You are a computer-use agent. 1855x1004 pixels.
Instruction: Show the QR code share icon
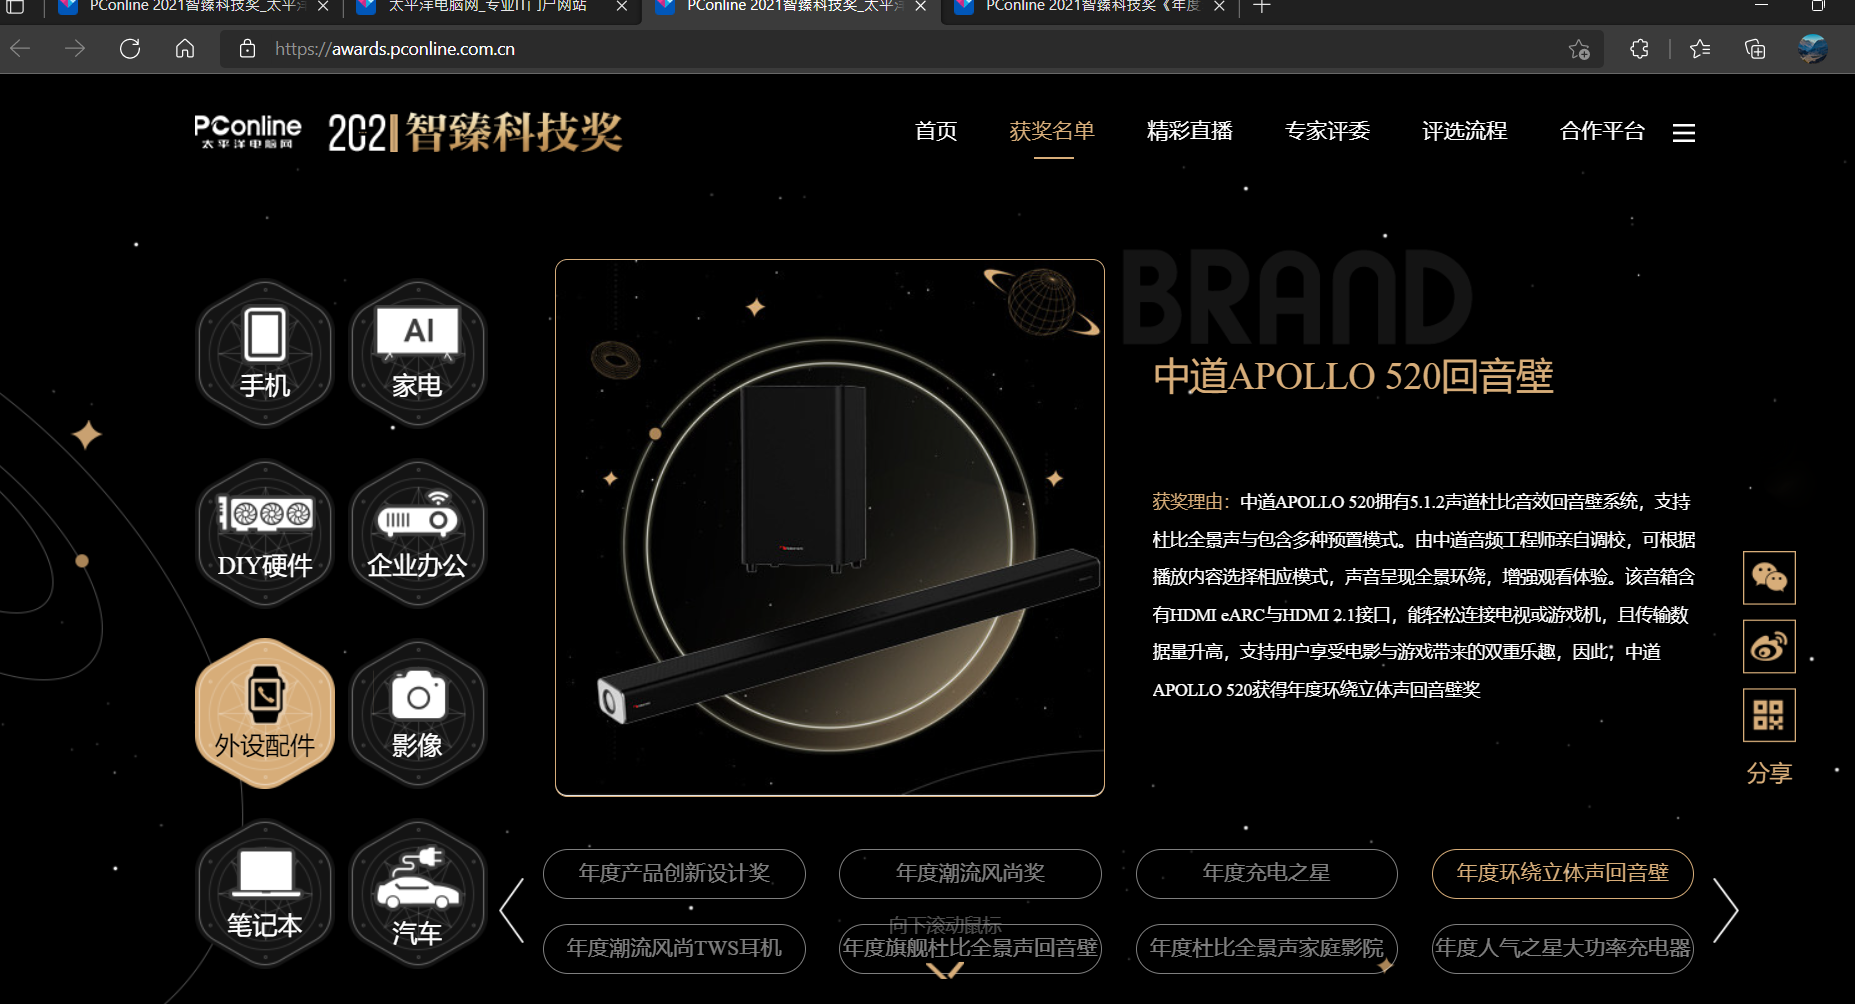[x=1769, y=715]
